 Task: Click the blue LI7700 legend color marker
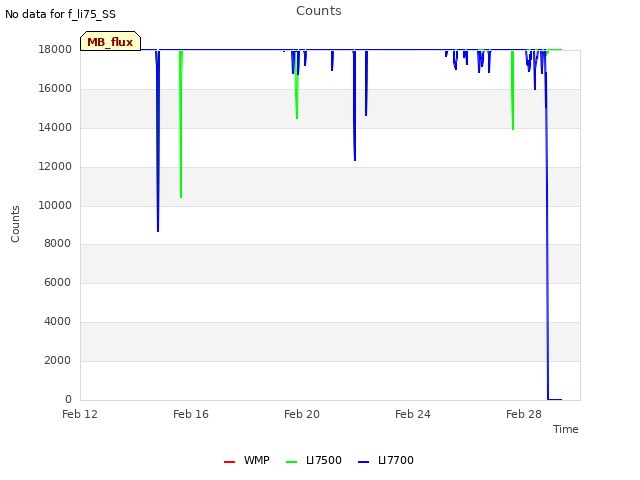coord(363,462)
